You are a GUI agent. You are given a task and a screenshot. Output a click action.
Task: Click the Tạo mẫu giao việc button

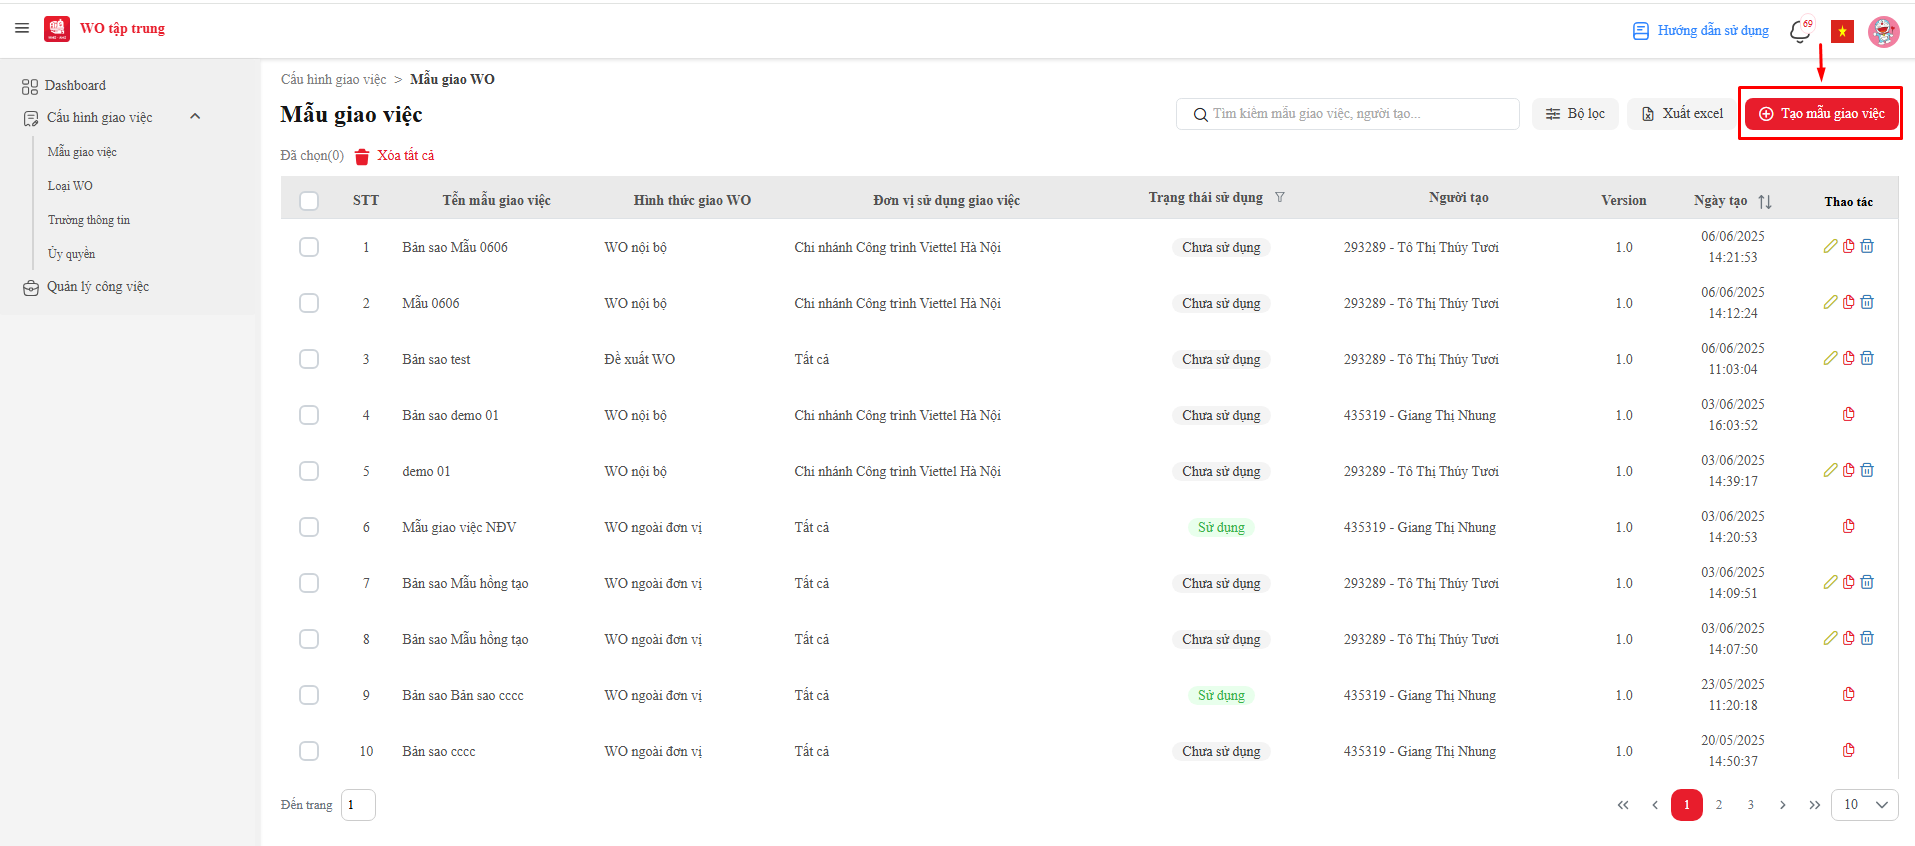pyautogui.click(x=1821, y=114)
